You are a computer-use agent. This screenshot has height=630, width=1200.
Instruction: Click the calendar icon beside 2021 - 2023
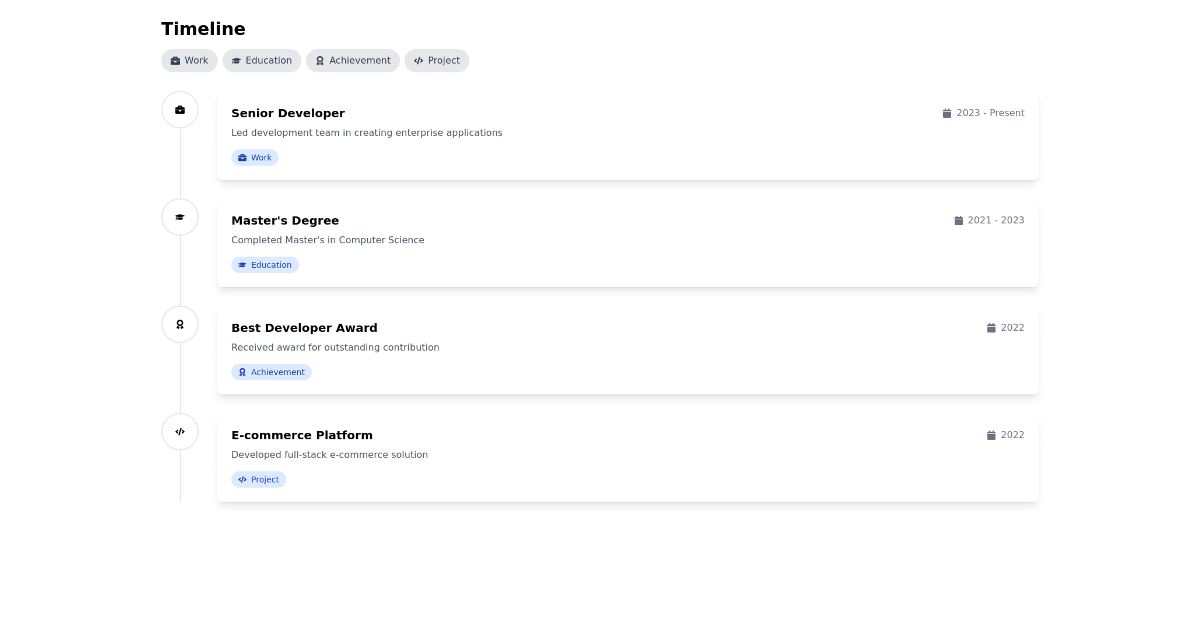(958, 220)
